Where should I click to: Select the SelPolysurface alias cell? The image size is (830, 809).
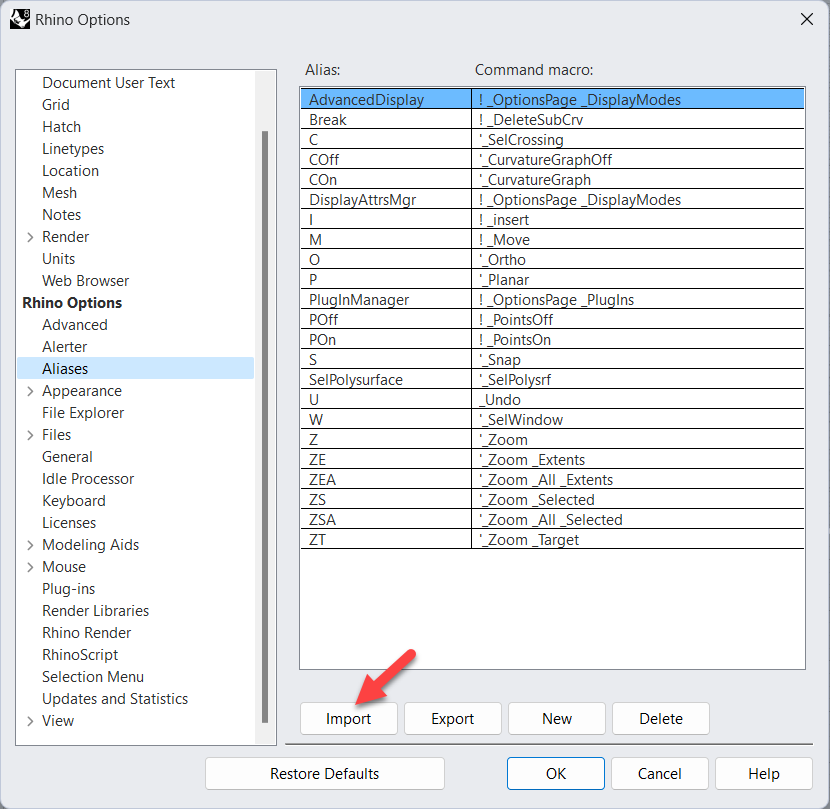(386, 380)
